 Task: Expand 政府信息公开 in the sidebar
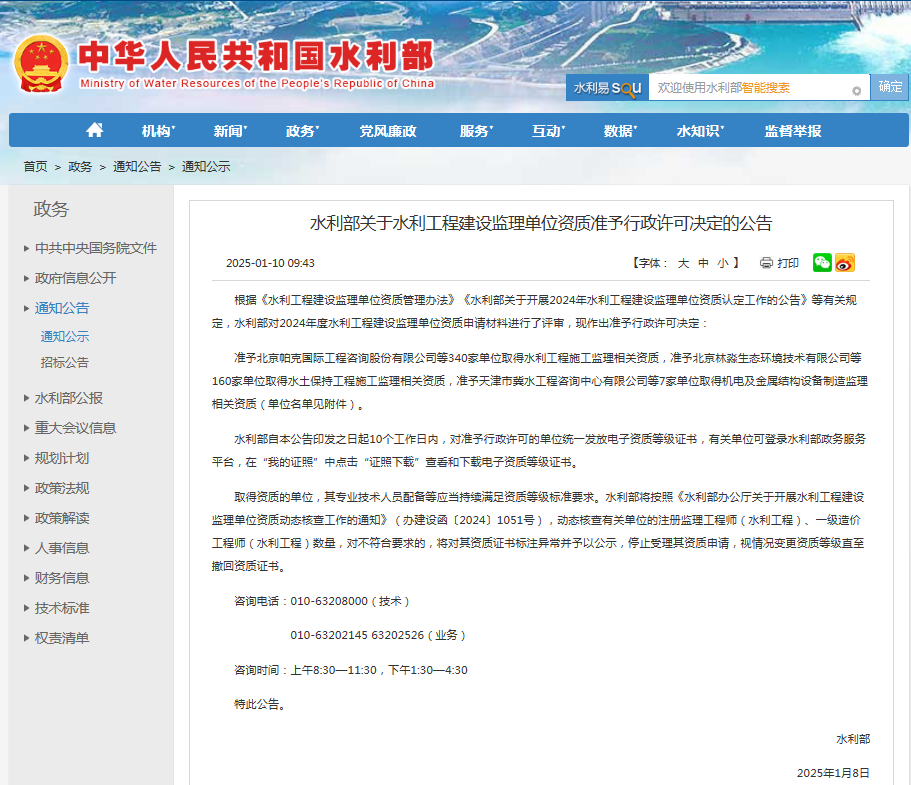coord(75,278)
